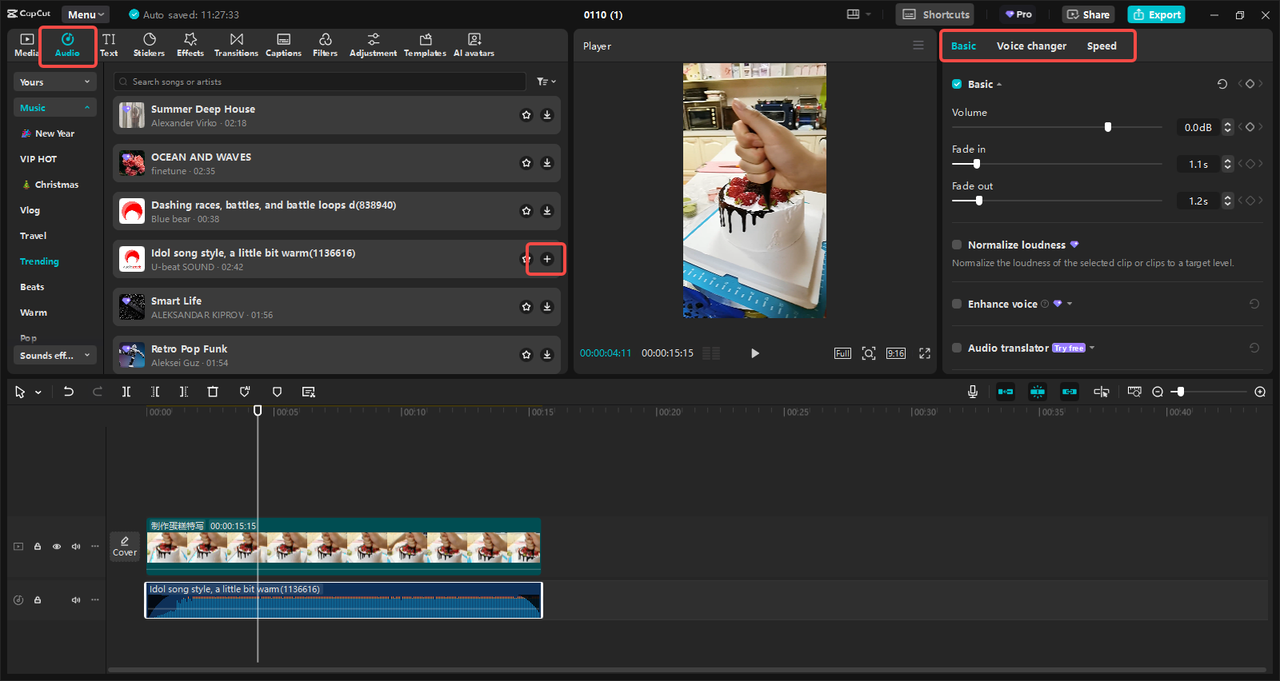Viewport: 1280px width, 681px height.
Task: Click the Delete trash icon
Action: tap(213, 392)
